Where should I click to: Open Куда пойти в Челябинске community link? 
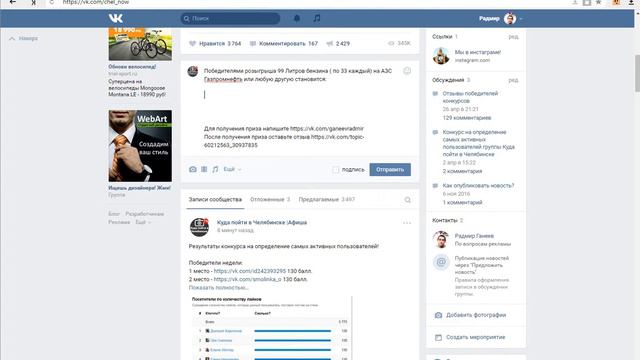click(x=262, y=222)
